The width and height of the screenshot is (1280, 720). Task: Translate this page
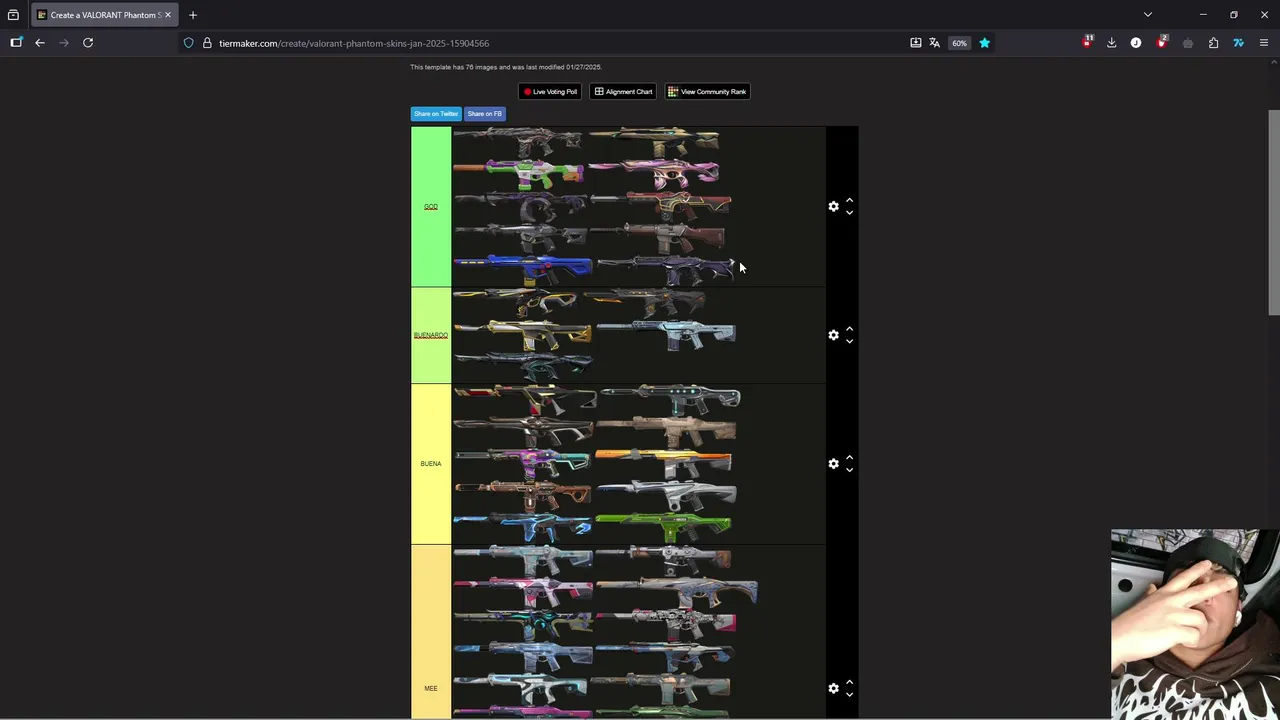click(x=934, y=43)
